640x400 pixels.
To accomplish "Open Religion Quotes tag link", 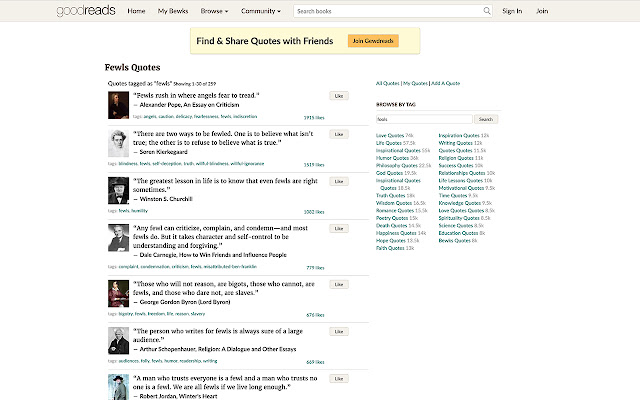I will tap(456, 158).
